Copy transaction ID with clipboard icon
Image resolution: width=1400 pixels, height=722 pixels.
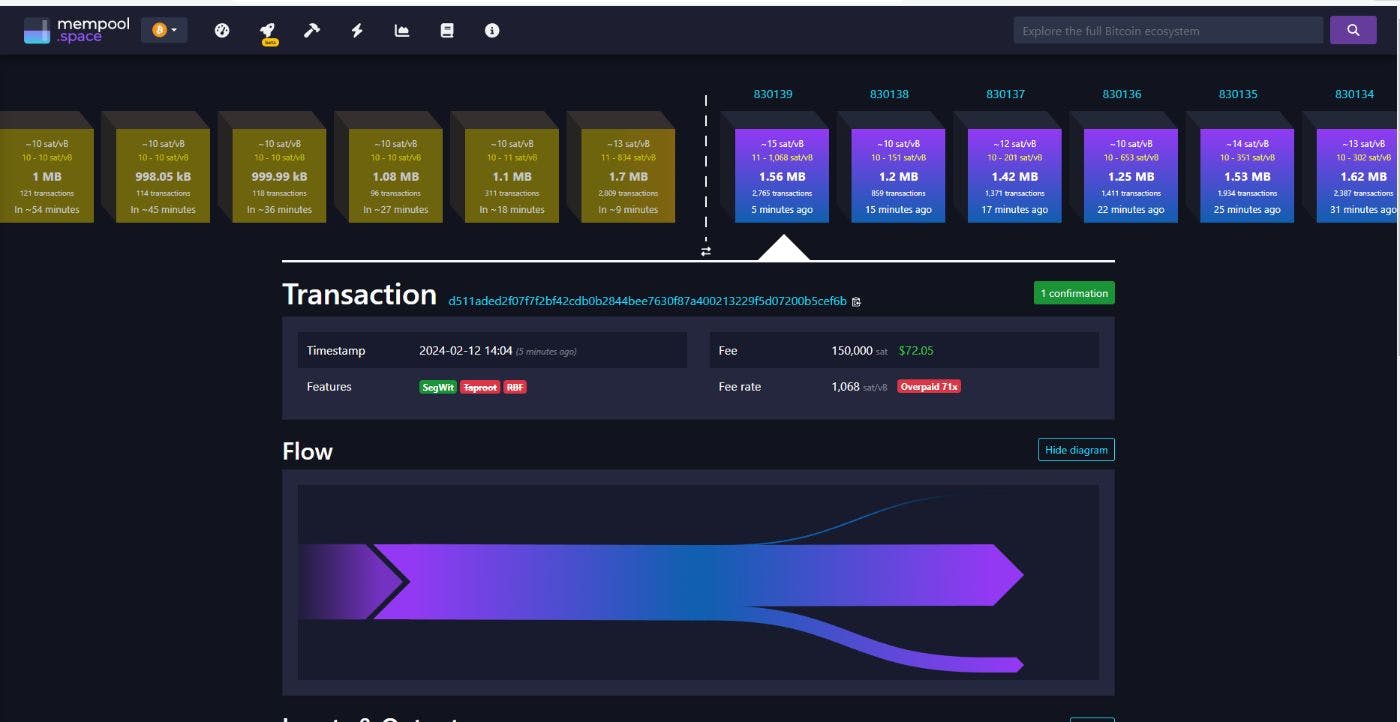click(x=856, y=301)
